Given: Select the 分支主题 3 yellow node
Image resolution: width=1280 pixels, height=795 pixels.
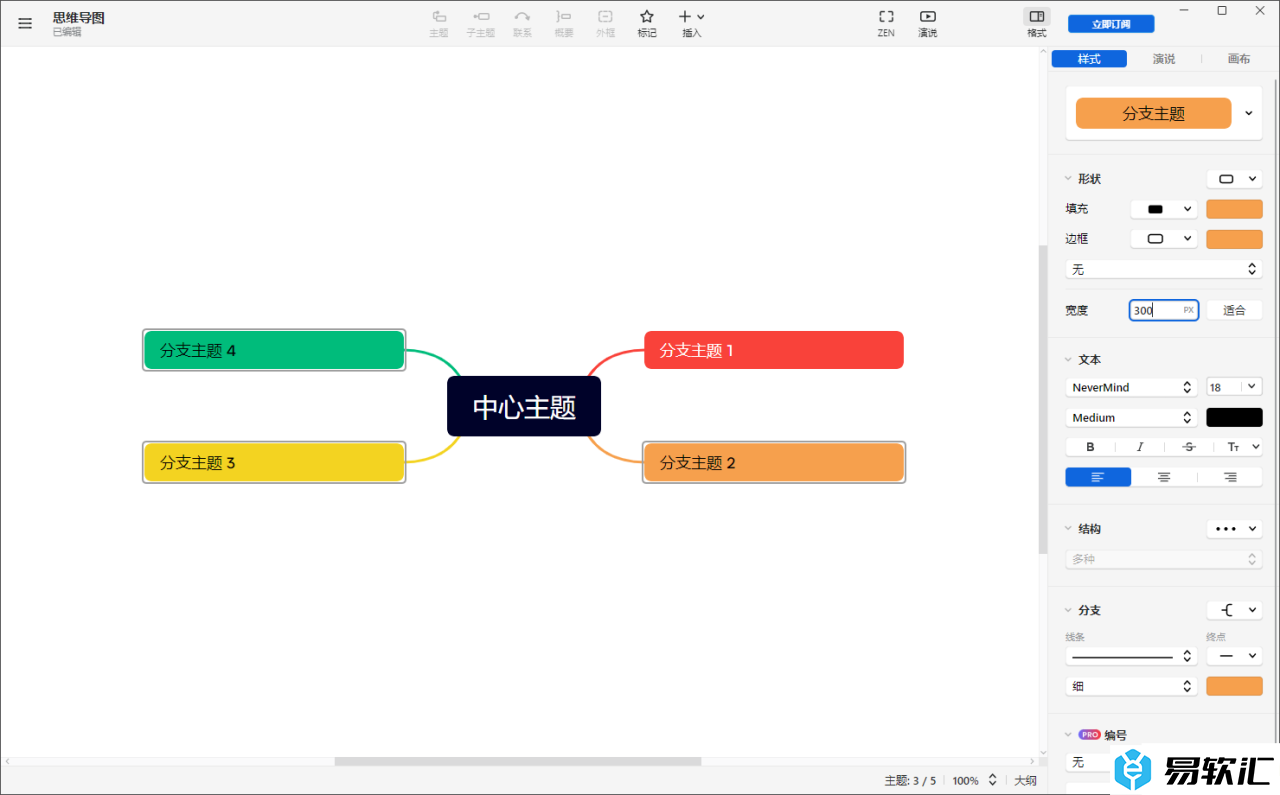Looking at the screenshot, I should (274, 462).
